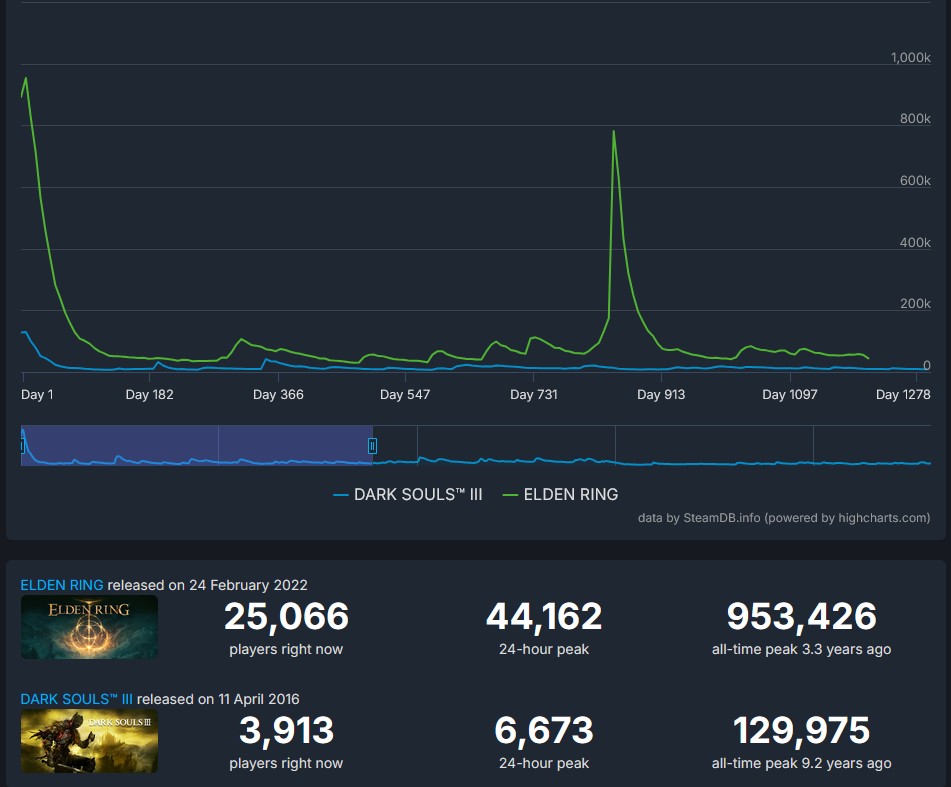Click the Day 1278 axis label
The image size is (951, 787).
902,395
